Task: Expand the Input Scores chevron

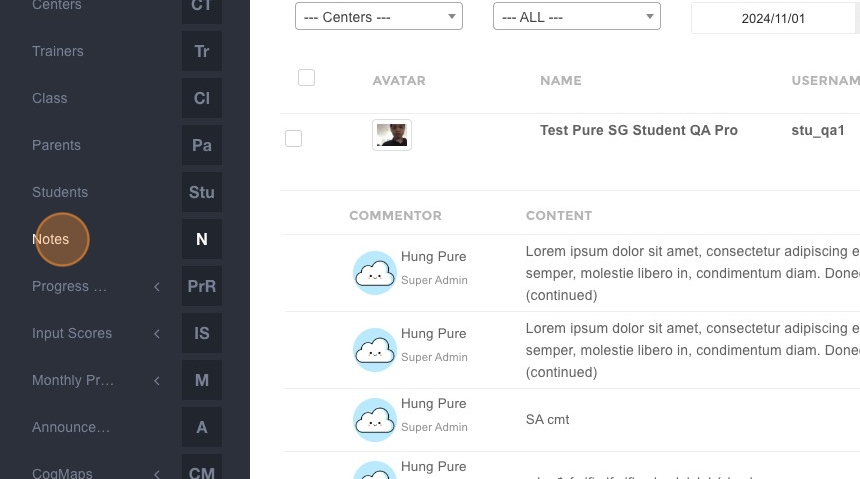Action: coord(157,333)
